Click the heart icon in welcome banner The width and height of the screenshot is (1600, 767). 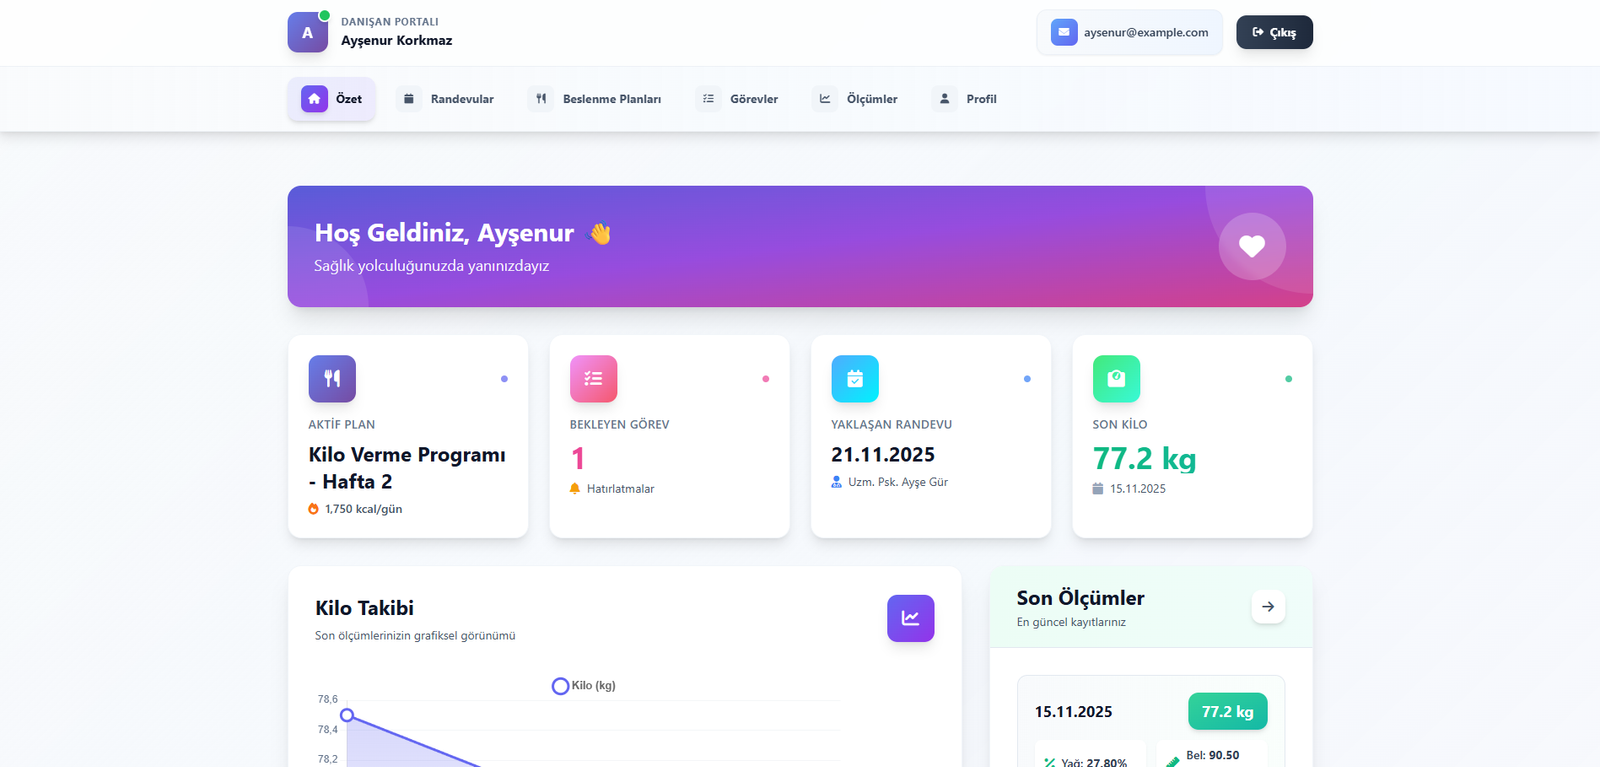tap(1252, 246)
